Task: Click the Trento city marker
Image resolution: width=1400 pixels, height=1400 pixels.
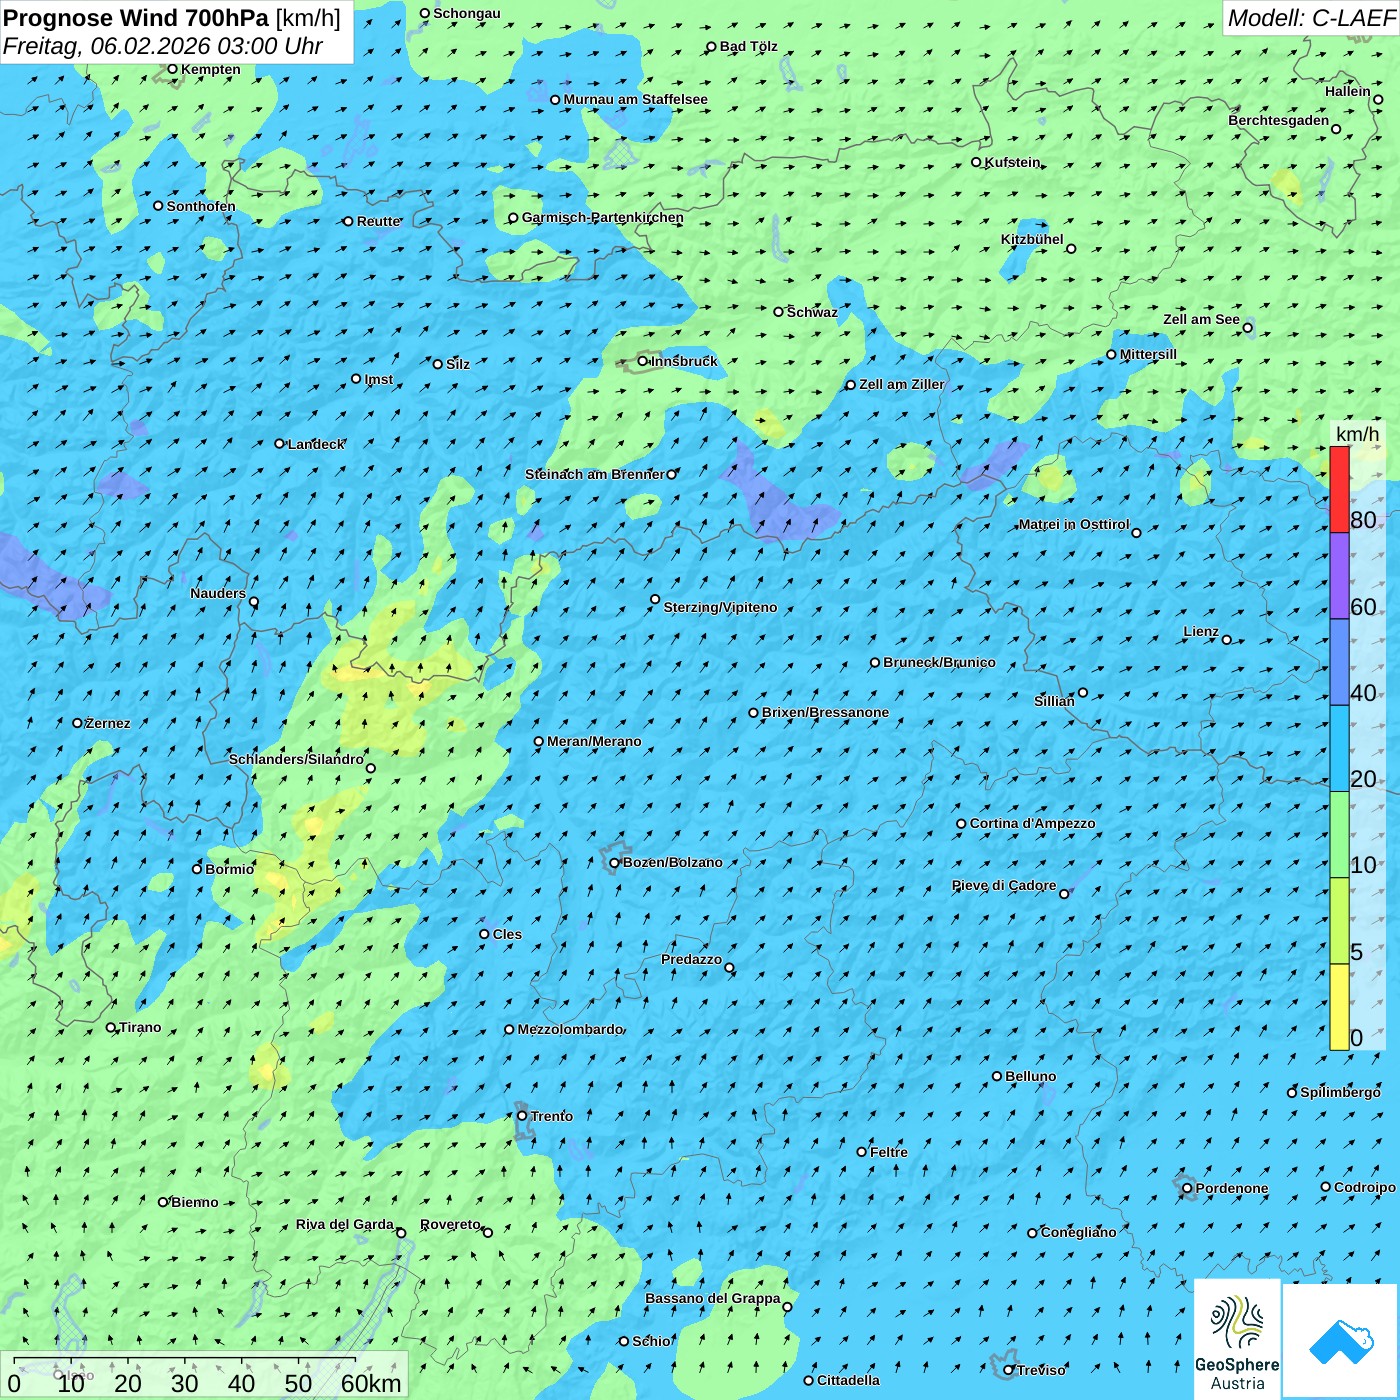Action: click(522, 1116)
